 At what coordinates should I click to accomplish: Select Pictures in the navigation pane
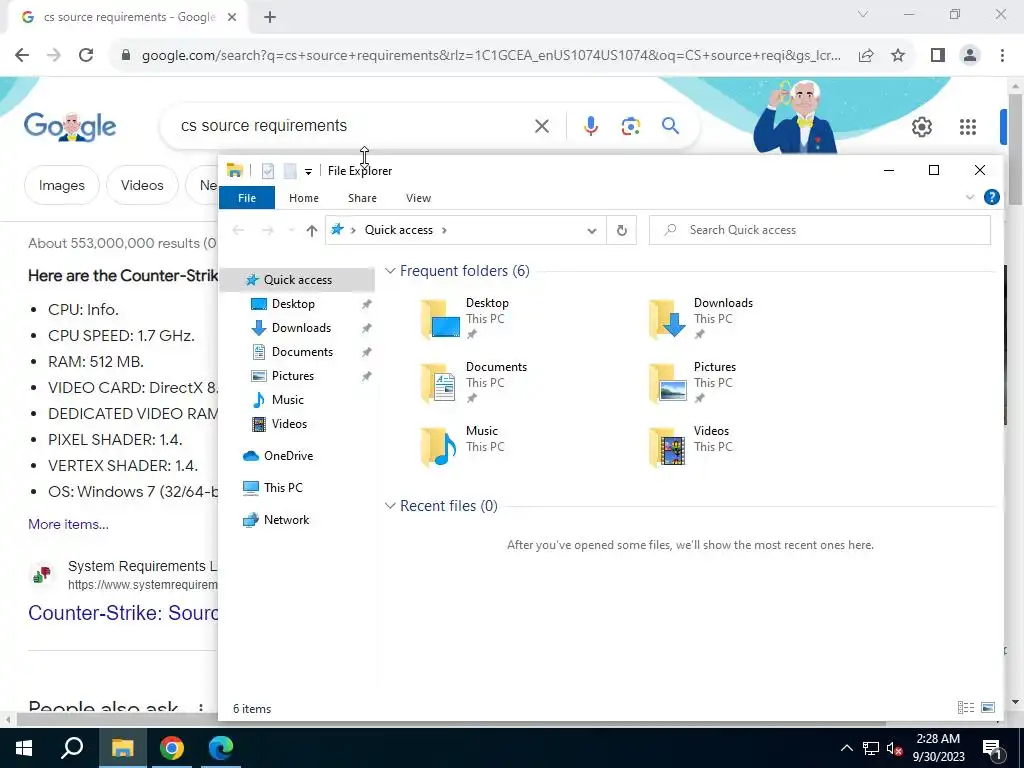[293, 376]
